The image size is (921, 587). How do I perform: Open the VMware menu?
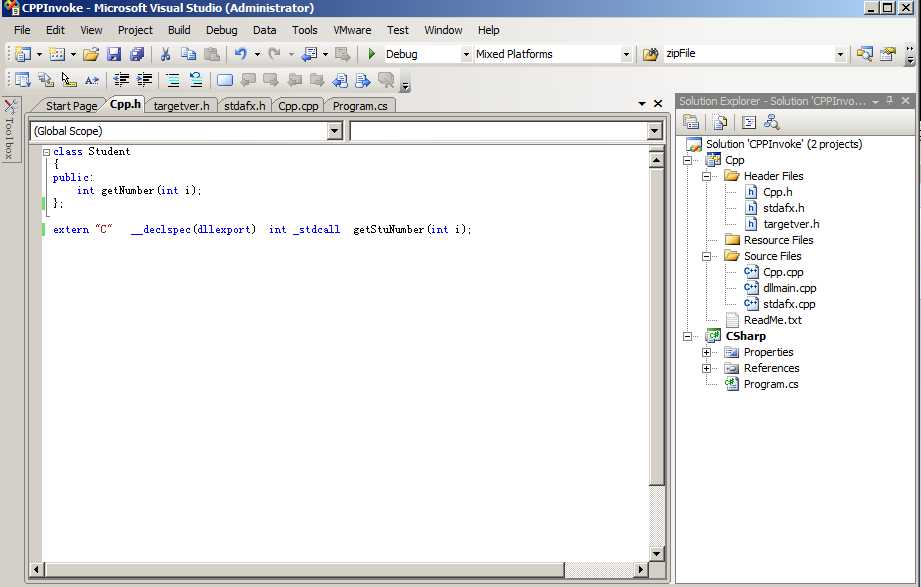click(352, 30)
